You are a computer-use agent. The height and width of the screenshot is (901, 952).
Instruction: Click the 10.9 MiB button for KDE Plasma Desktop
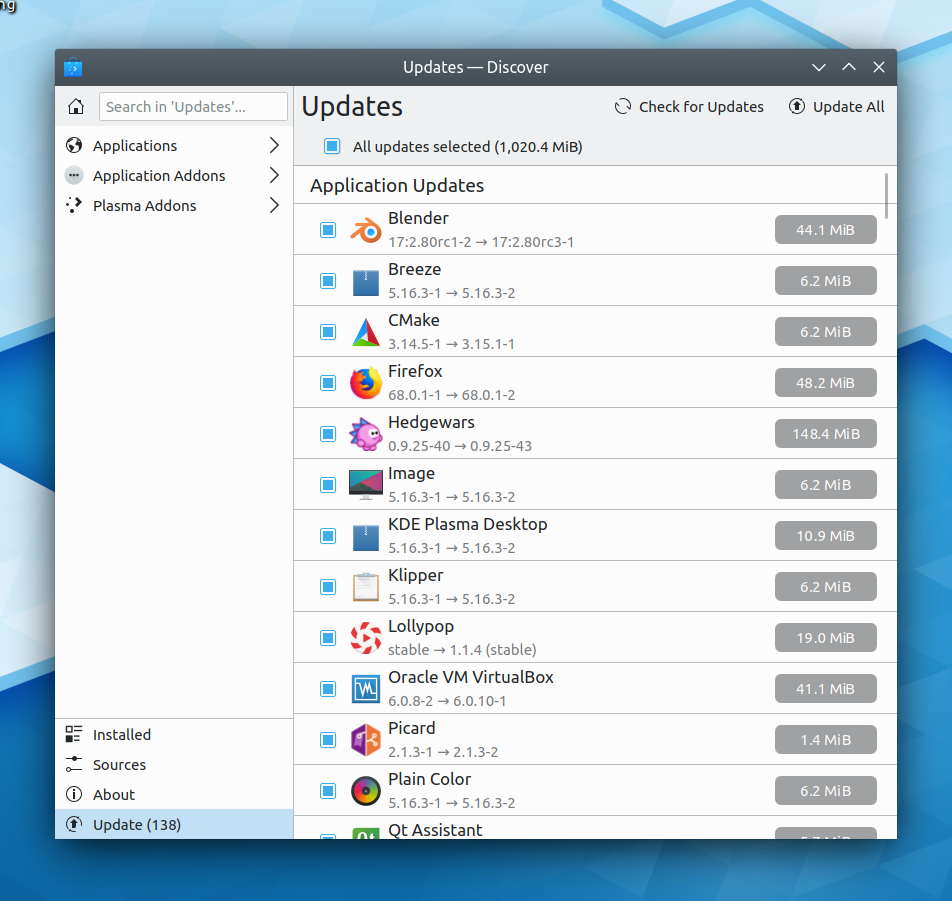[x=825, y=536]
